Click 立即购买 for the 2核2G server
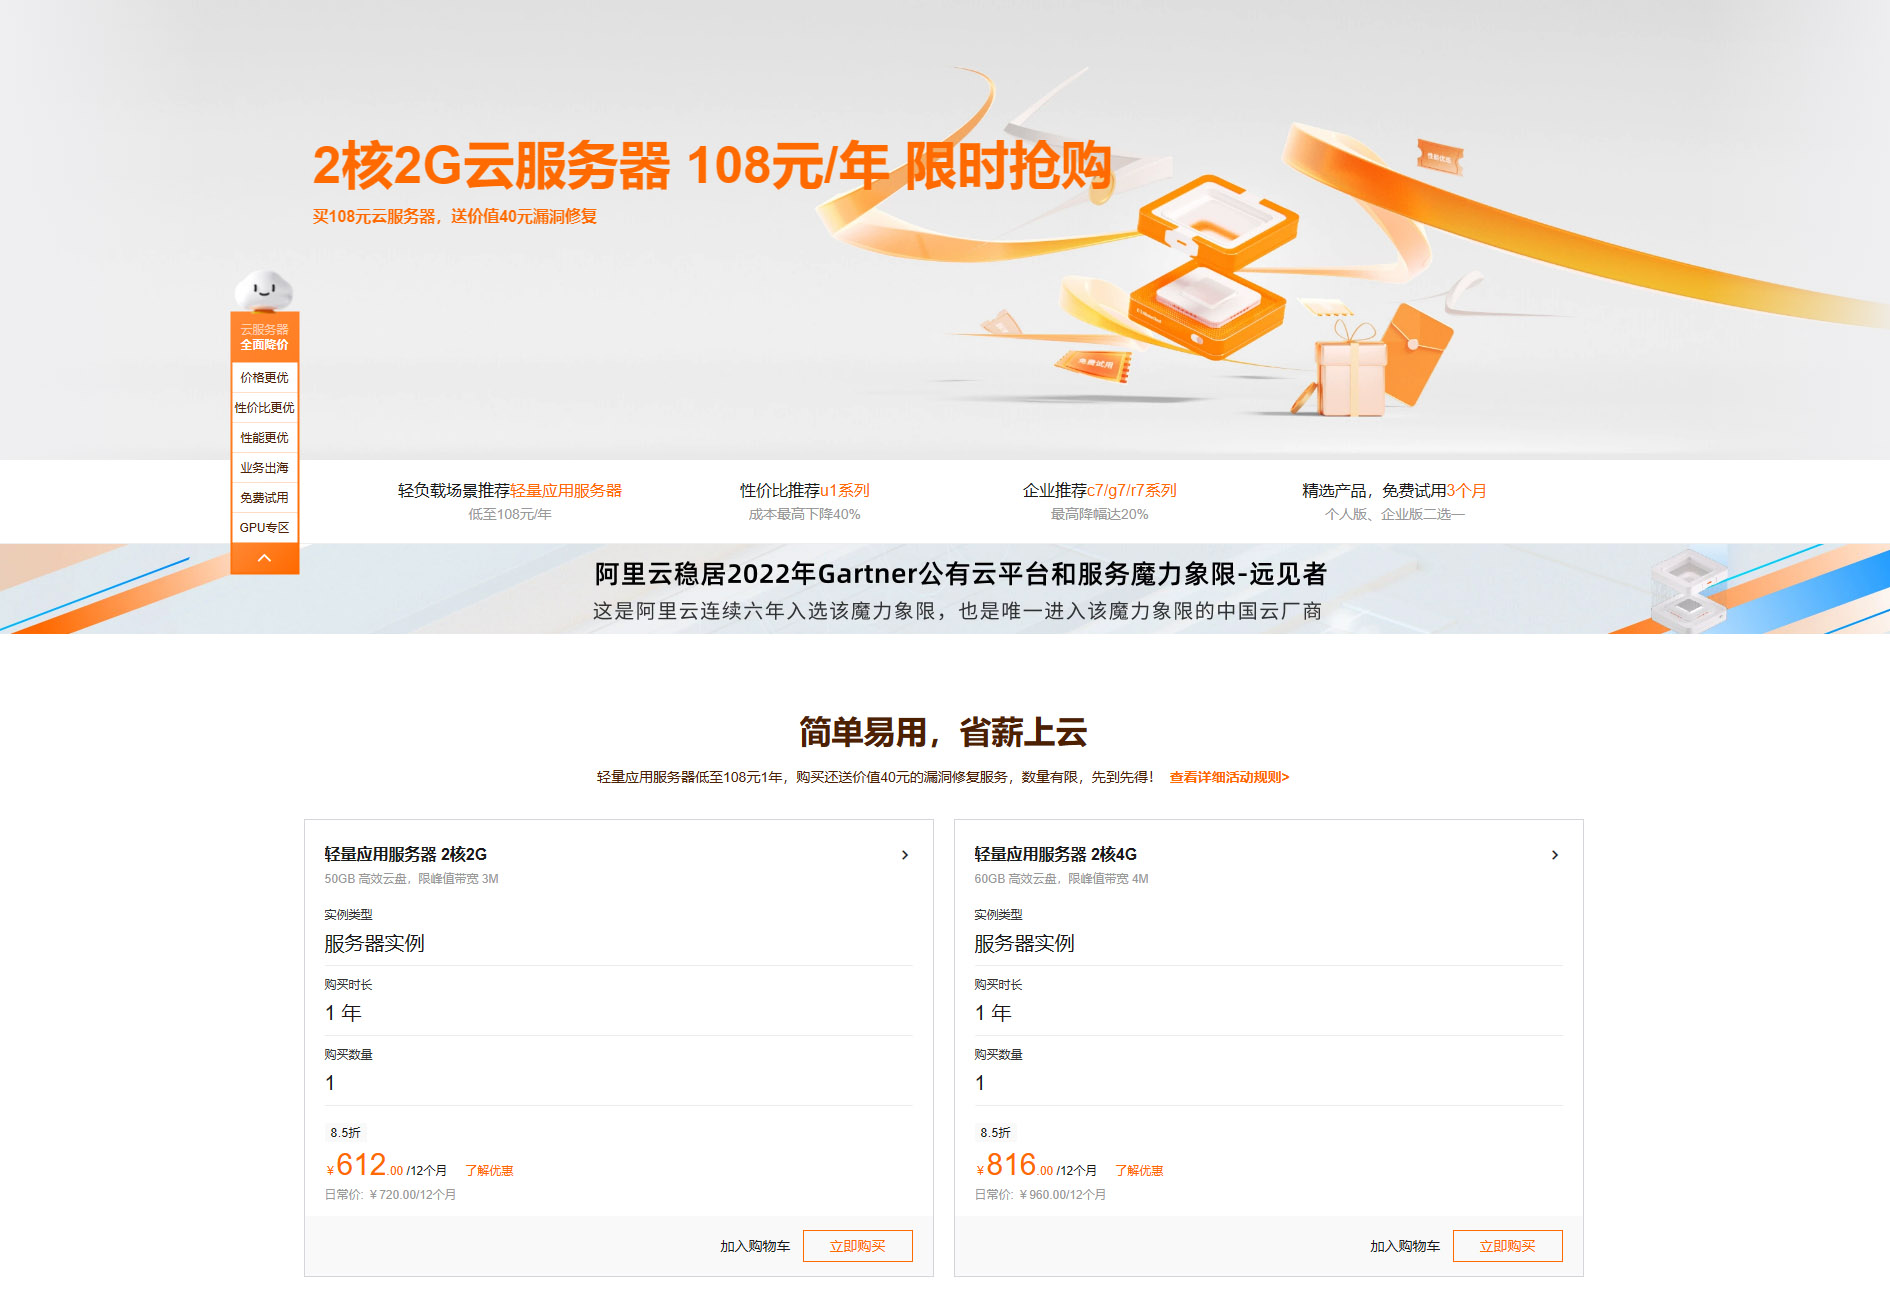Image resolution: width=1890 pixels, height=1300 pixels. coord(858,1246)
